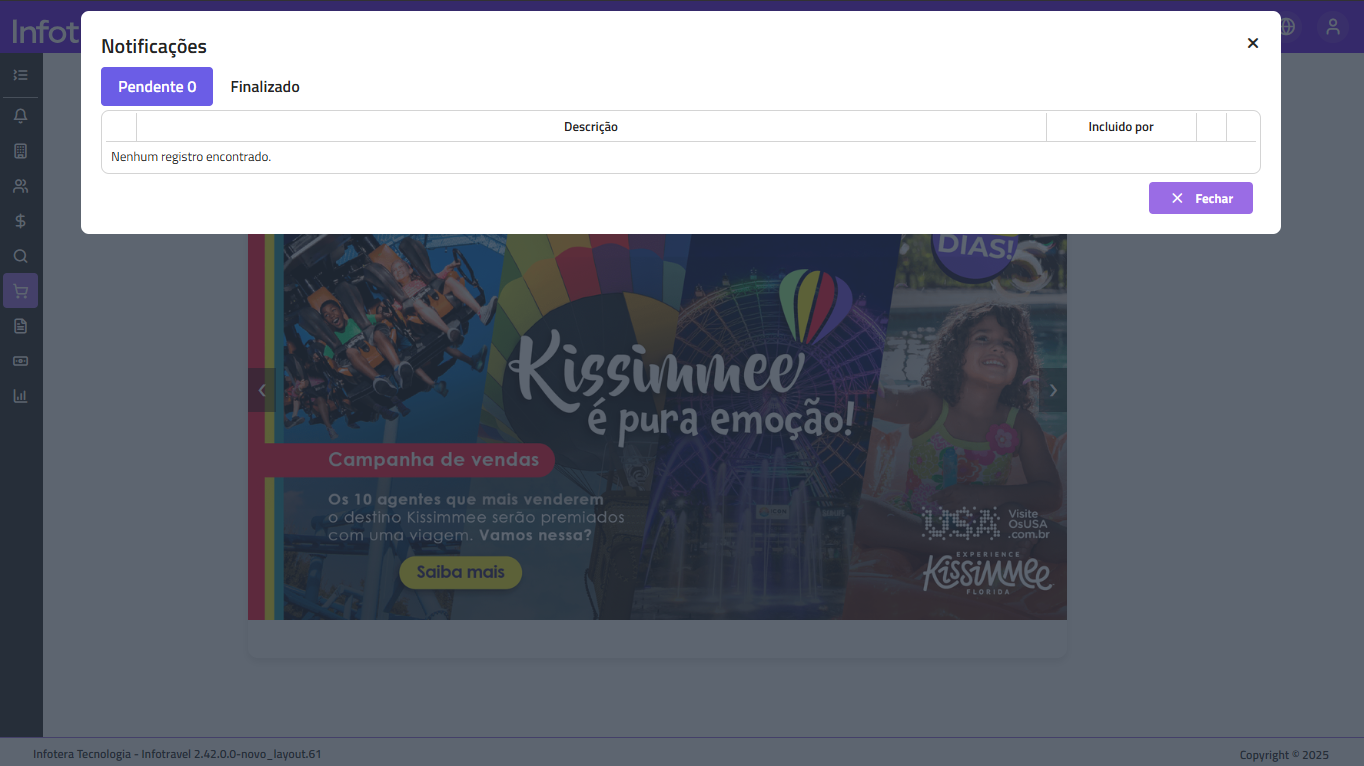Go to the previous banner slide arrow

tap(262, 391)
